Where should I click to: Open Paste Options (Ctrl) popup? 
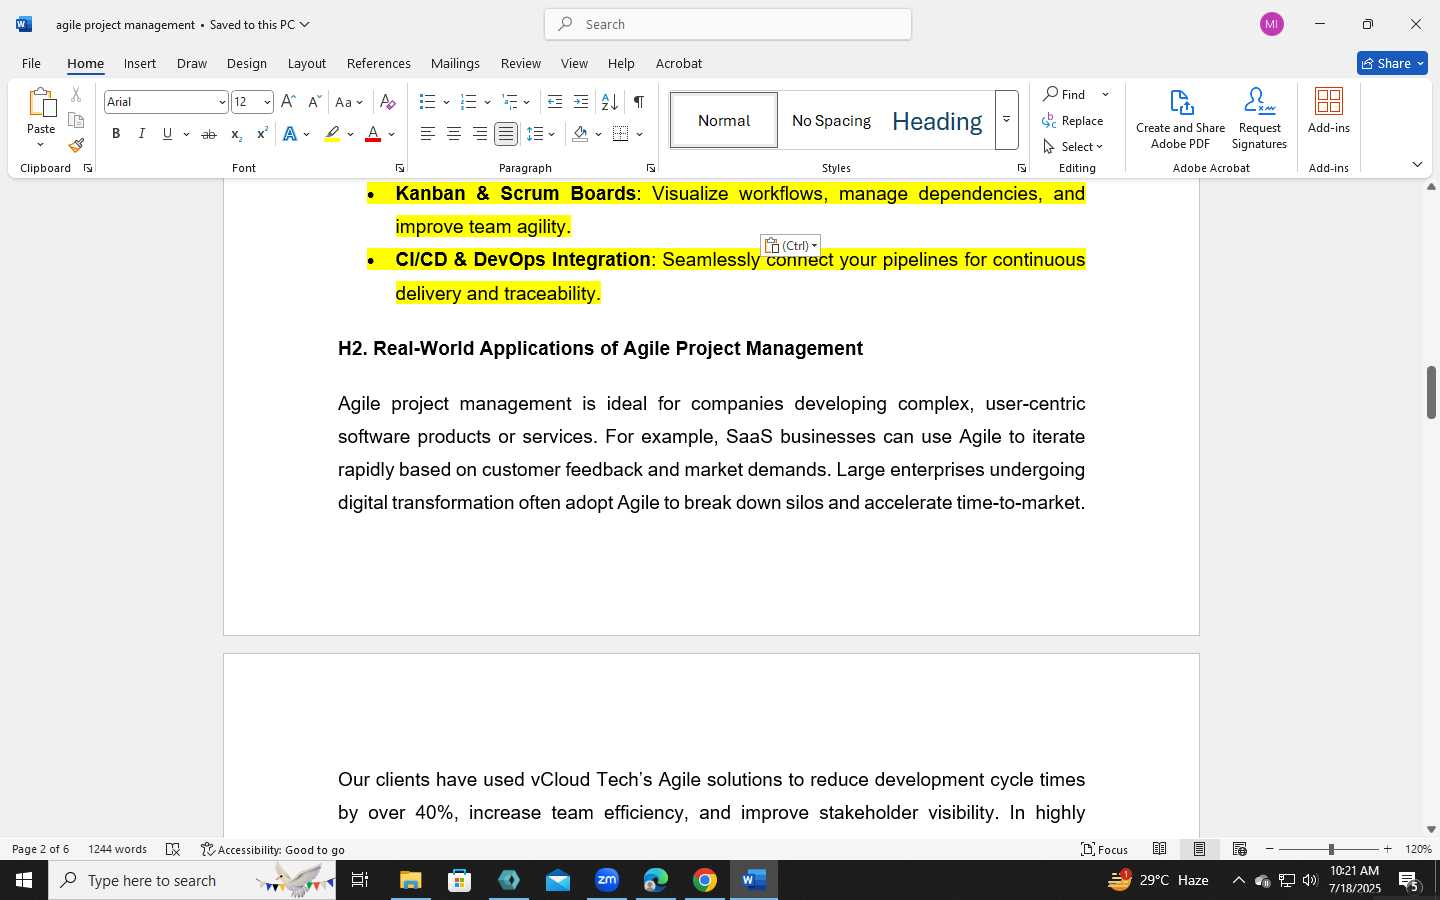[x=790, y=246]
